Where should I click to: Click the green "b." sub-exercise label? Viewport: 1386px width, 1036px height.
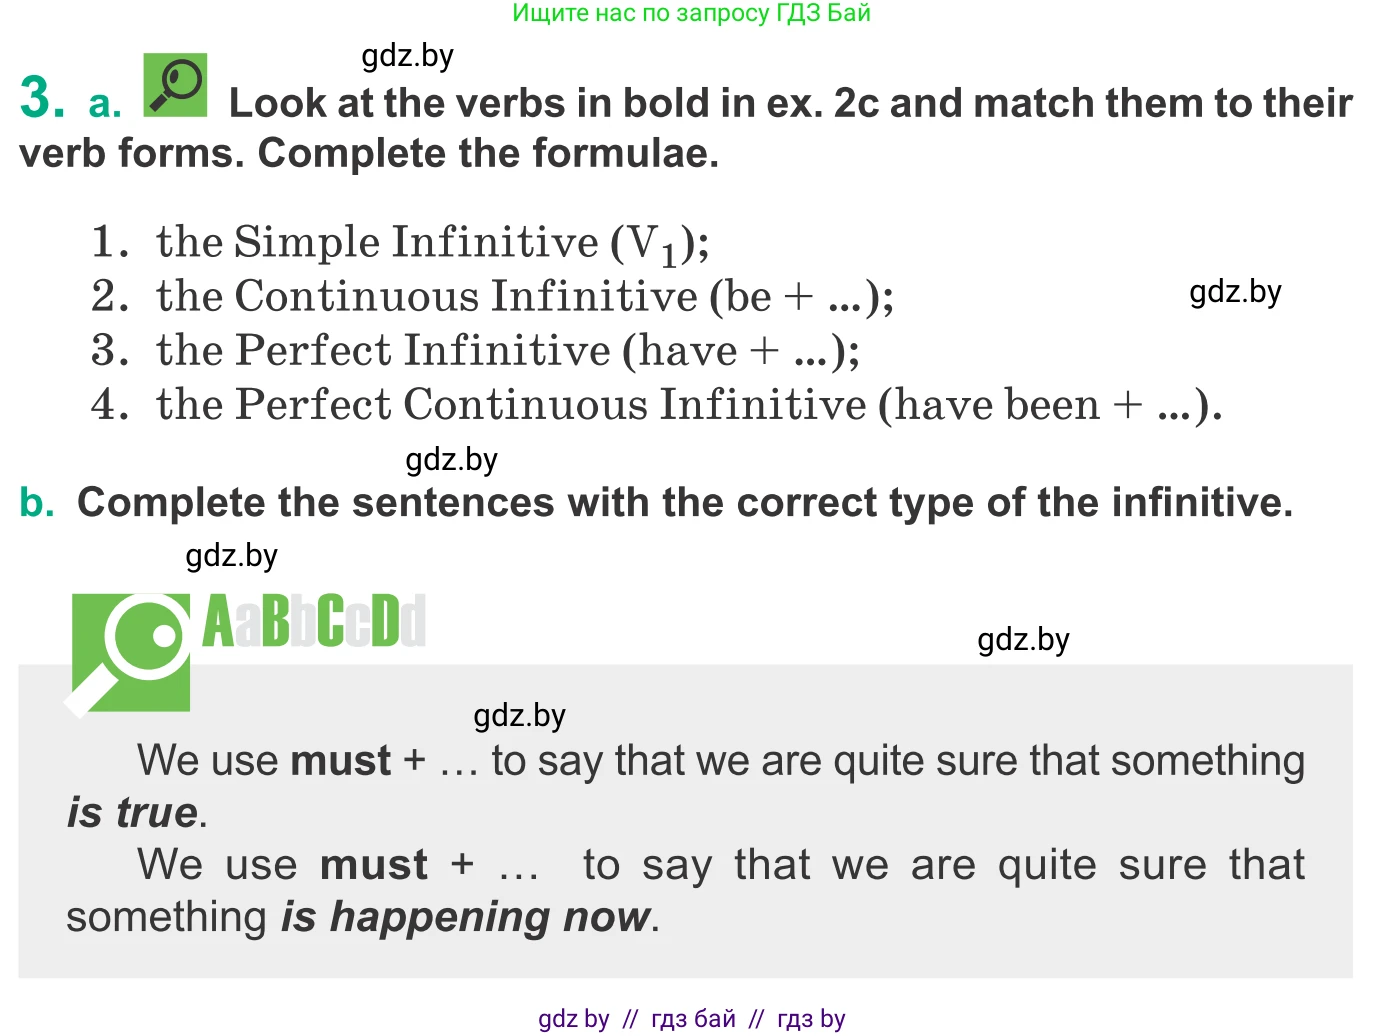click(37, 502)
